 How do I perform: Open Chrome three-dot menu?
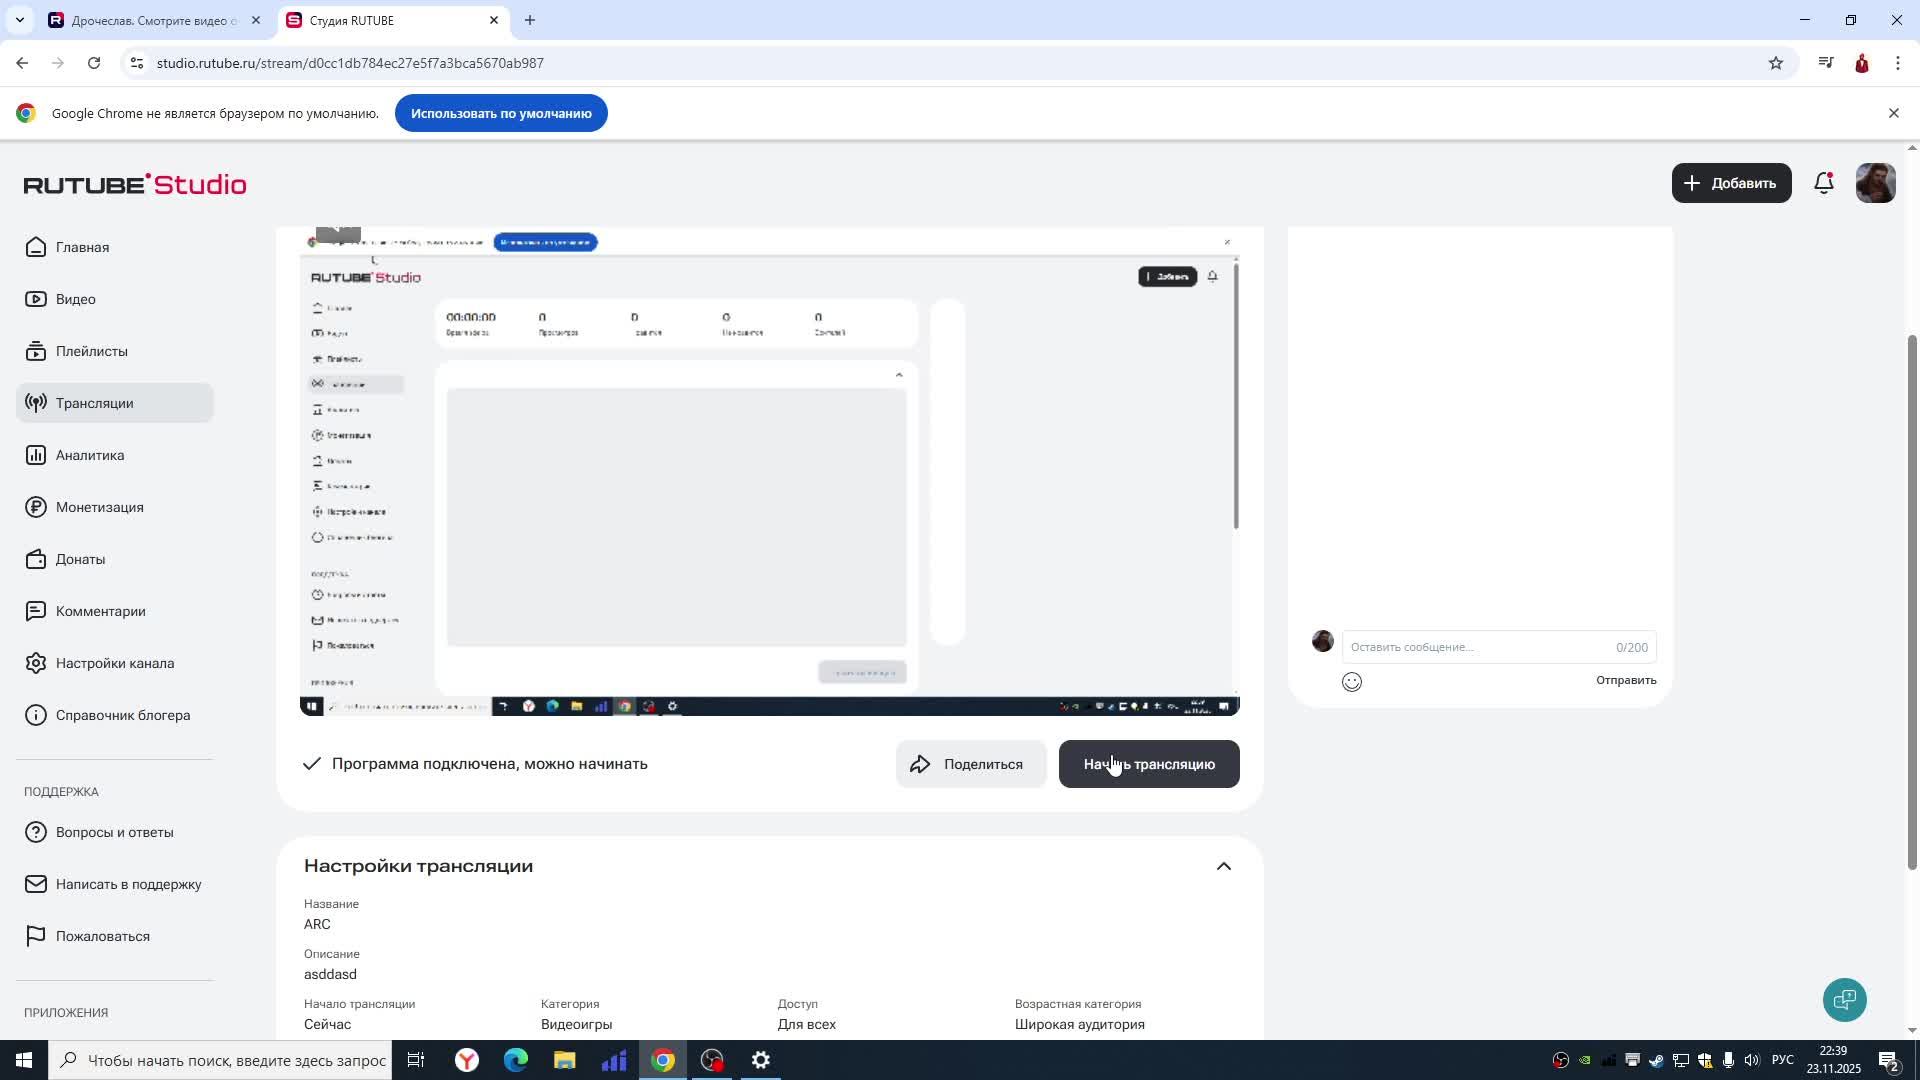(1897, 63)
